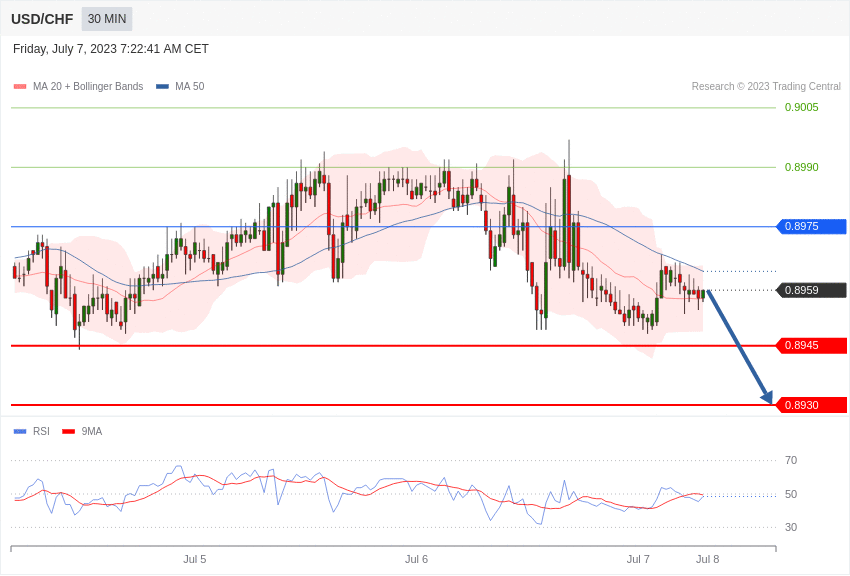Click the 30 MIN timeframe badge

[x=107, y=19]
